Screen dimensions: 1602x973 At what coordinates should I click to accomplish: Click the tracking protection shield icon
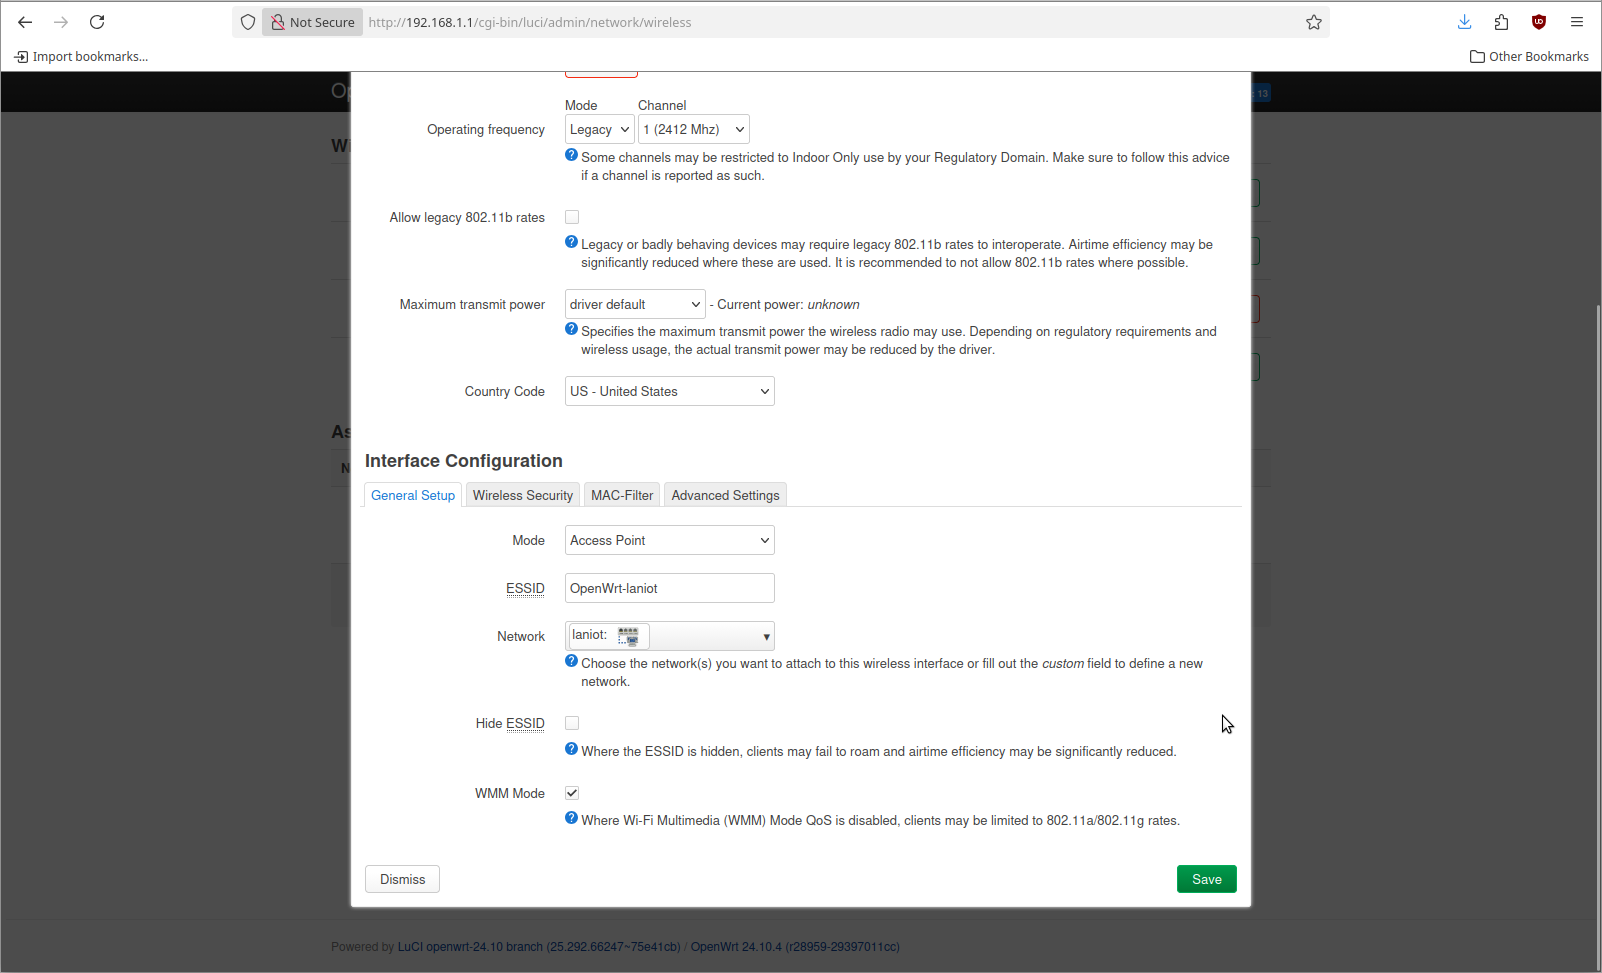[248, 22]
